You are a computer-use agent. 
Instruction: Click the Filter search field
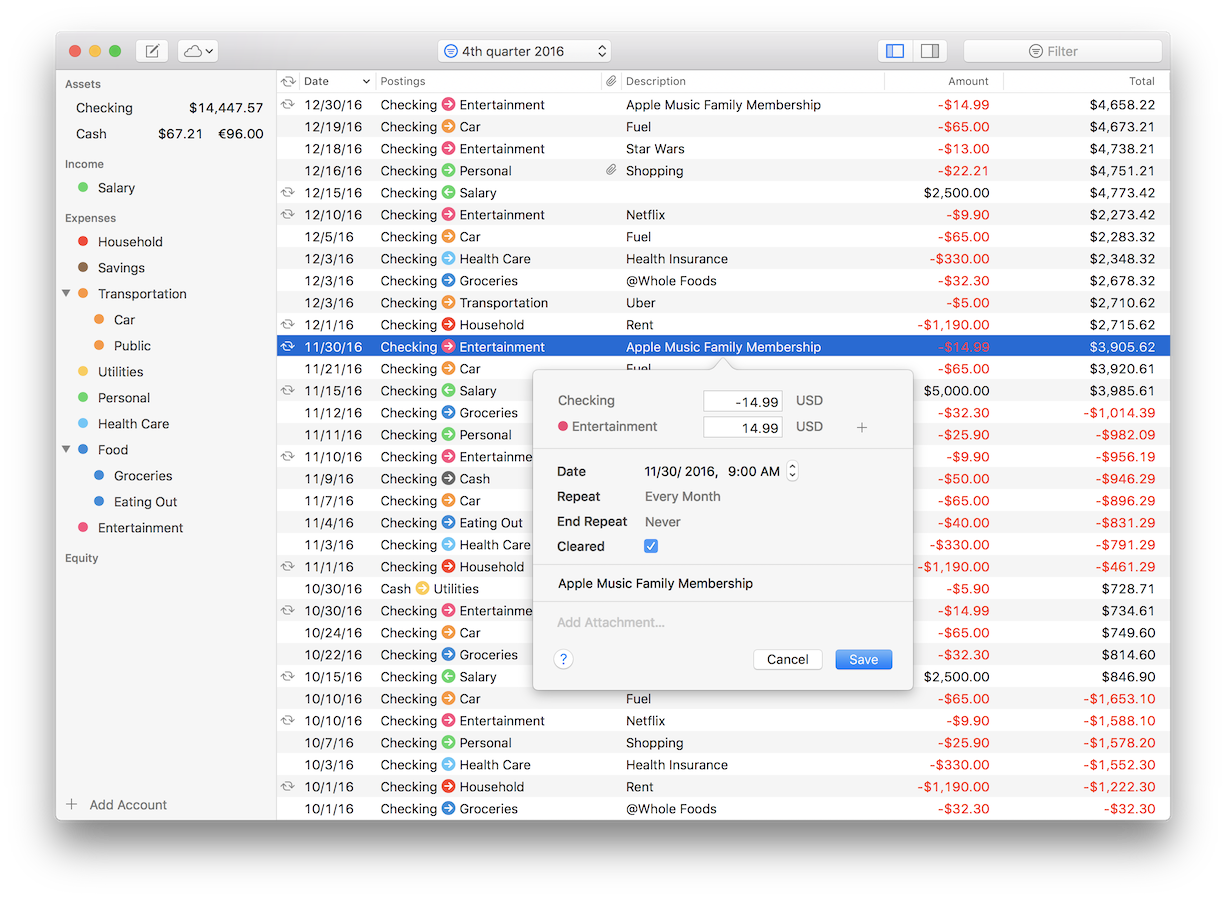point(1062,51)
